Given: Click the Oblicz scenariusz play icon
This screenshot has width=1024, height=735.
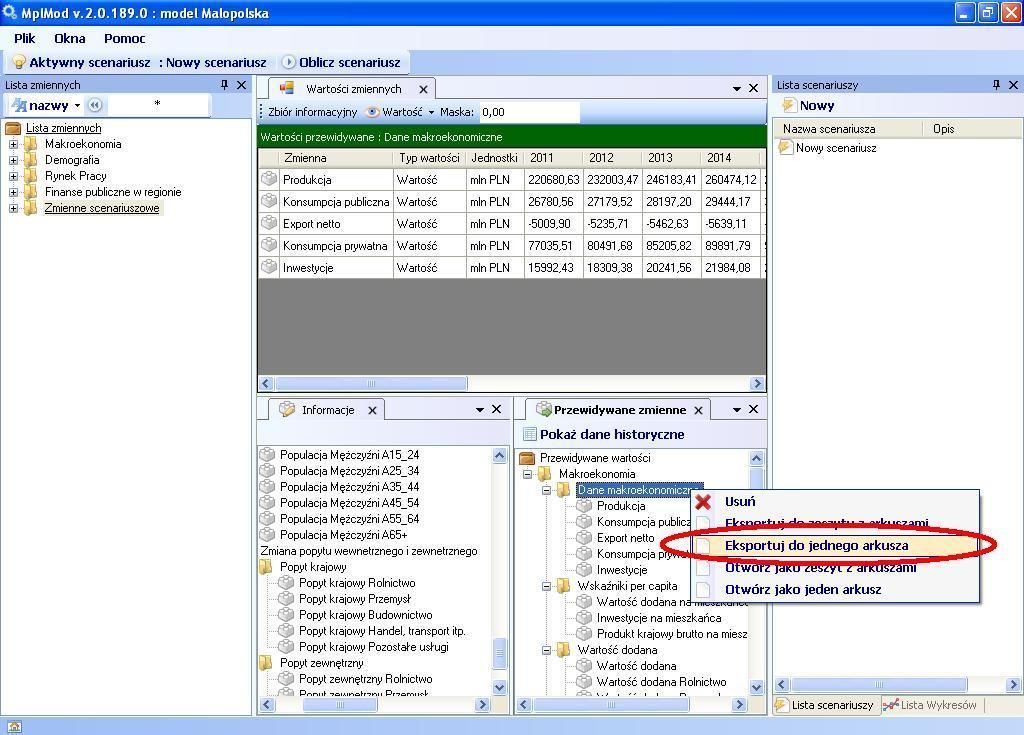Looking at the screenshot, I should (289, 62).
